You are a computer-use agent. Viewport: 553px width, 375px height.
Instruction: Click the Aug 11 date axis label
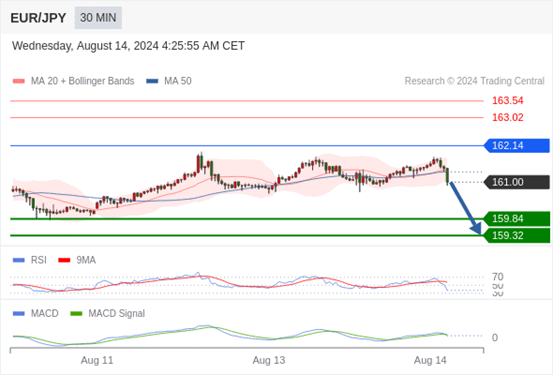point(97,360)
